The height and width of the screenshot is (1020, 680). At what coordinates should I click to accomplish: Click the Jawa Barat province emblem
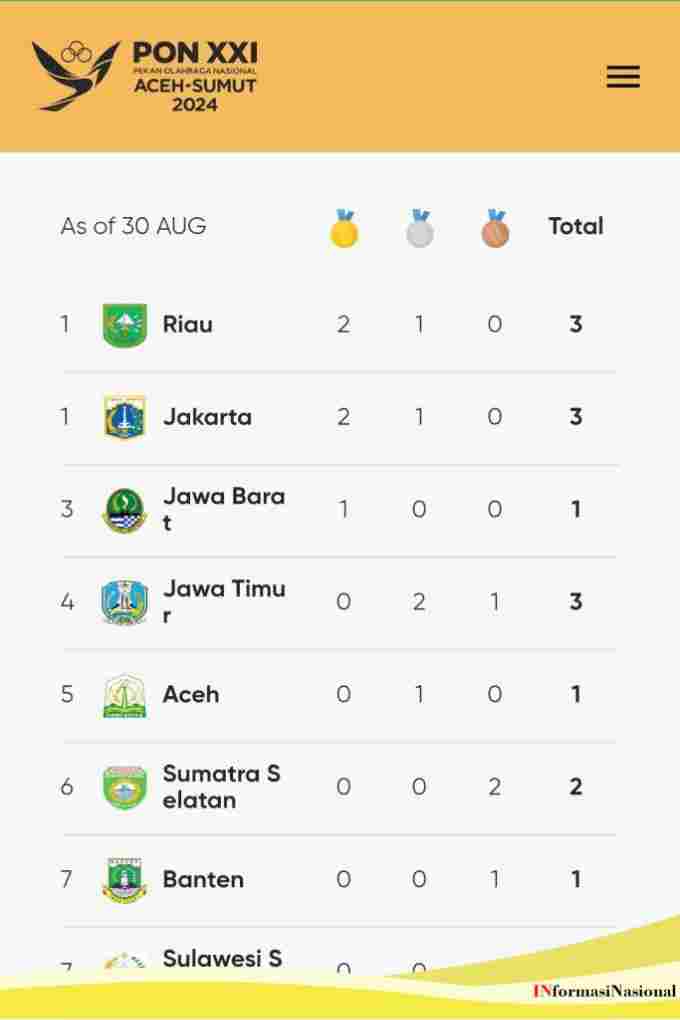pos(125,510)
